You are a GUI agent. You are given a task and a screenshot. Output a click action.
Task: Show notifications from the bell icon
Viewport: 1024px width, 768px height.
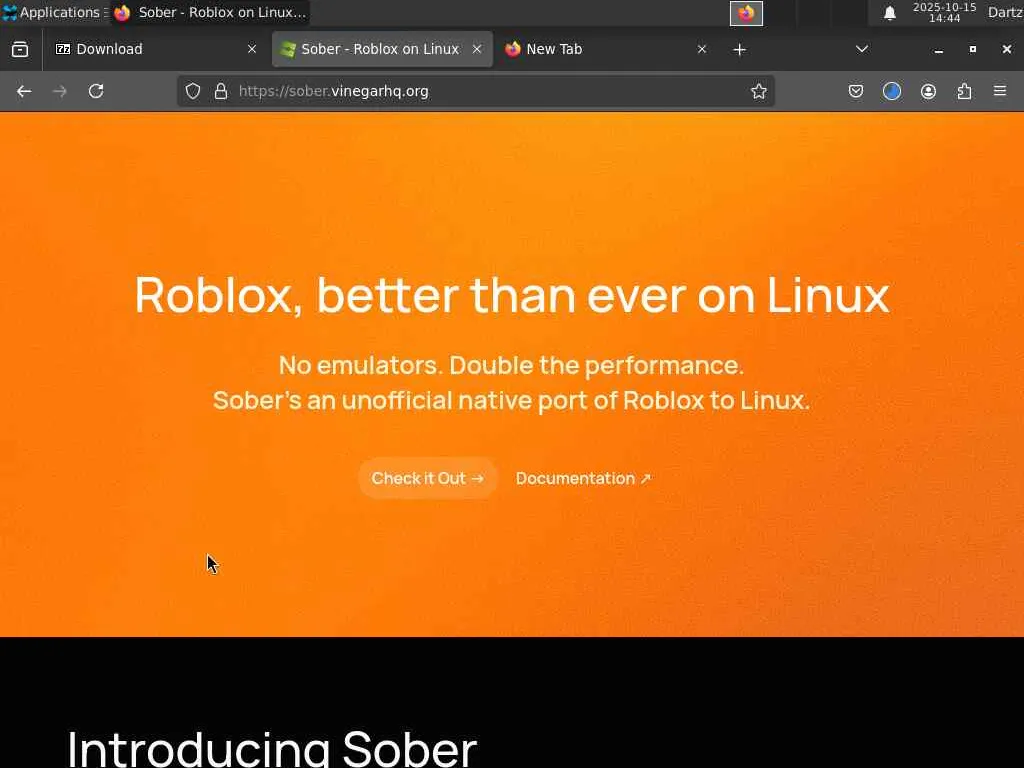(x=889, y=13)
